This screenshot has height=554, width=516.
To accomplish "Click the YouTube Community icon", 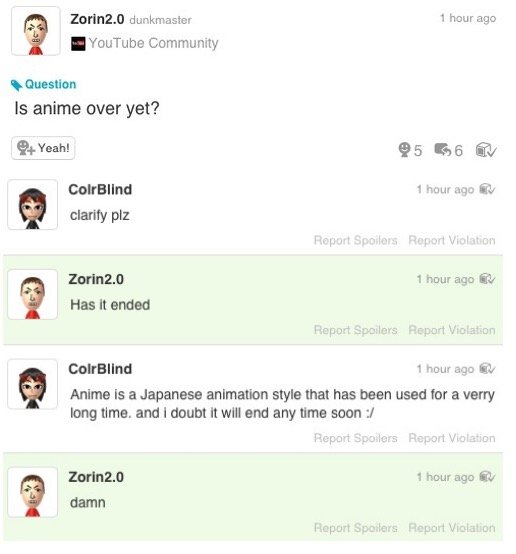I will click(78, 44).
